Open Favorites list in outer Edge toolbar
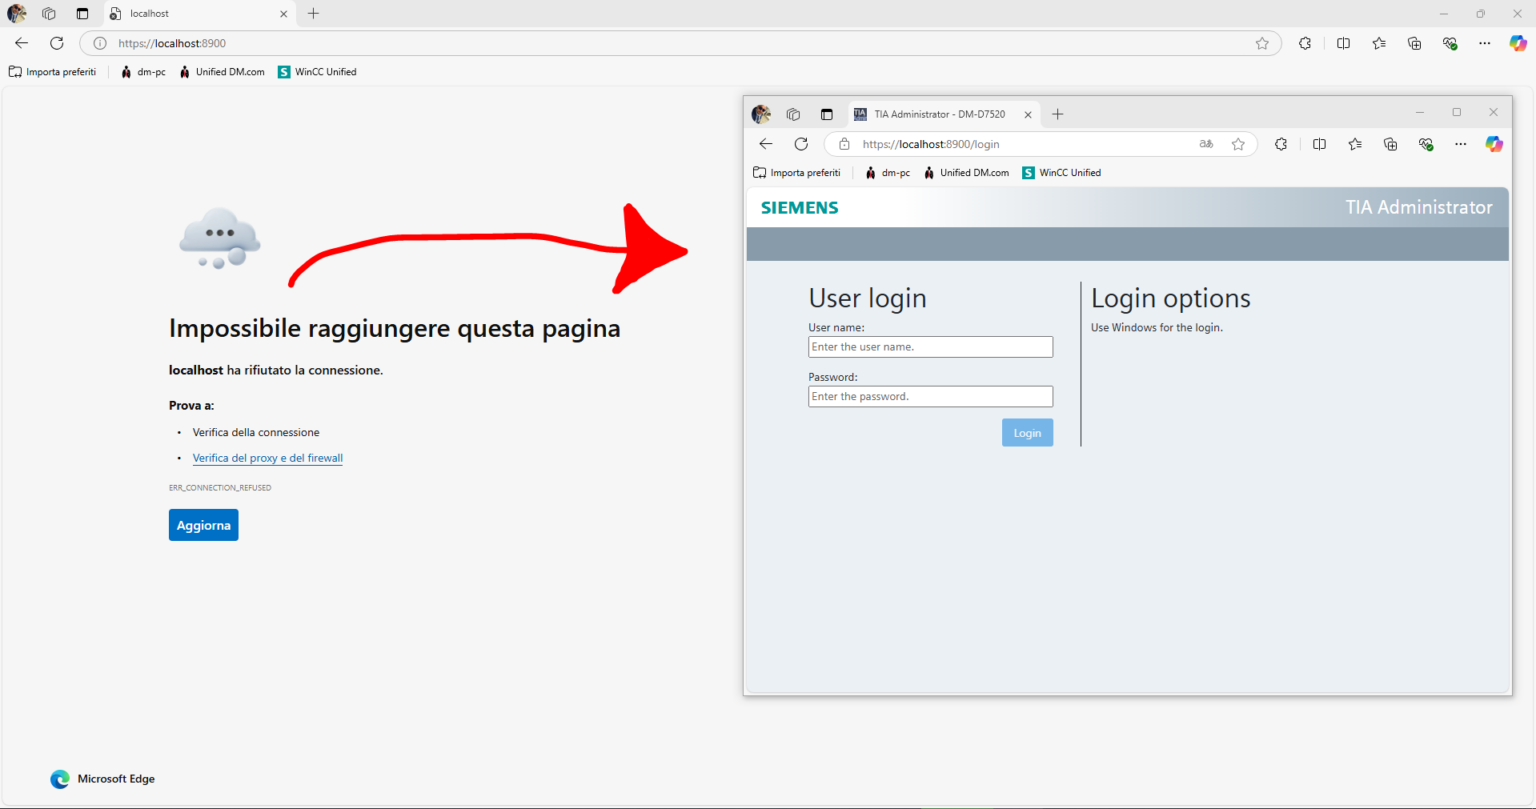The image size is (1536, 809). (x=1379, y=43)
